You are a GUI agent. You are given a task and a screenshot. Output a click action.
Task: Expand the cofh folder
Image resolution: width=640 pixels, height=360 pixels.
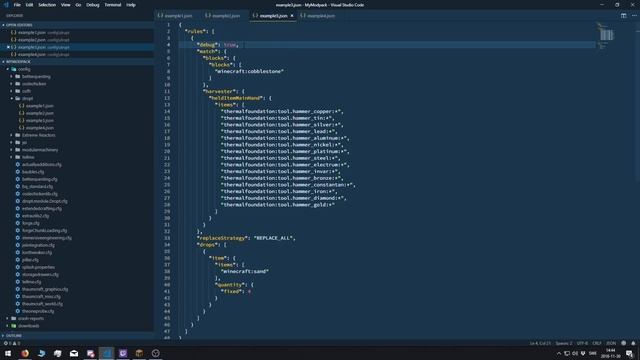point(12,91)
